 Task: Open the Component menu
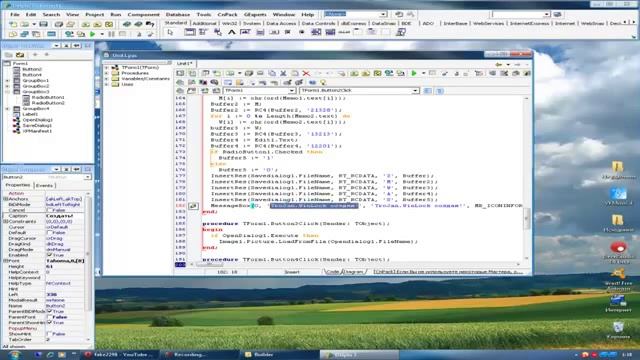pyautogui.click(x=144, y=15)
